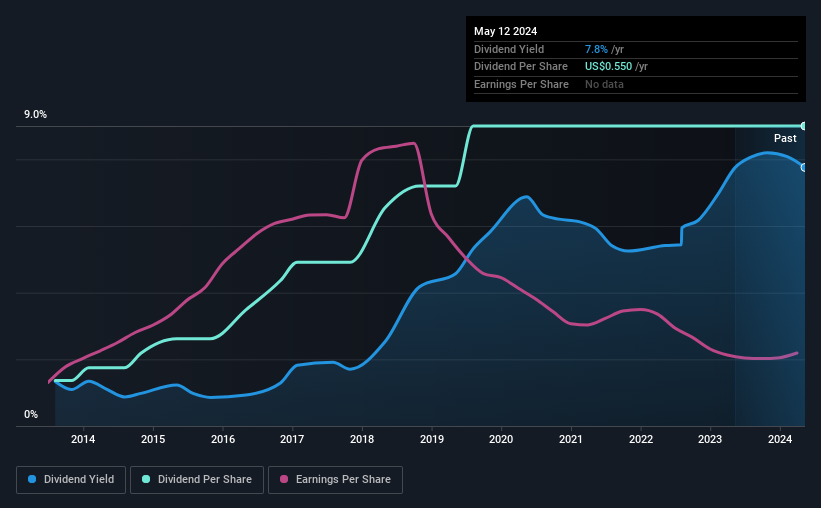
Task: Toggle the Earnings Per Share legend item
Action: click(335, 480)
